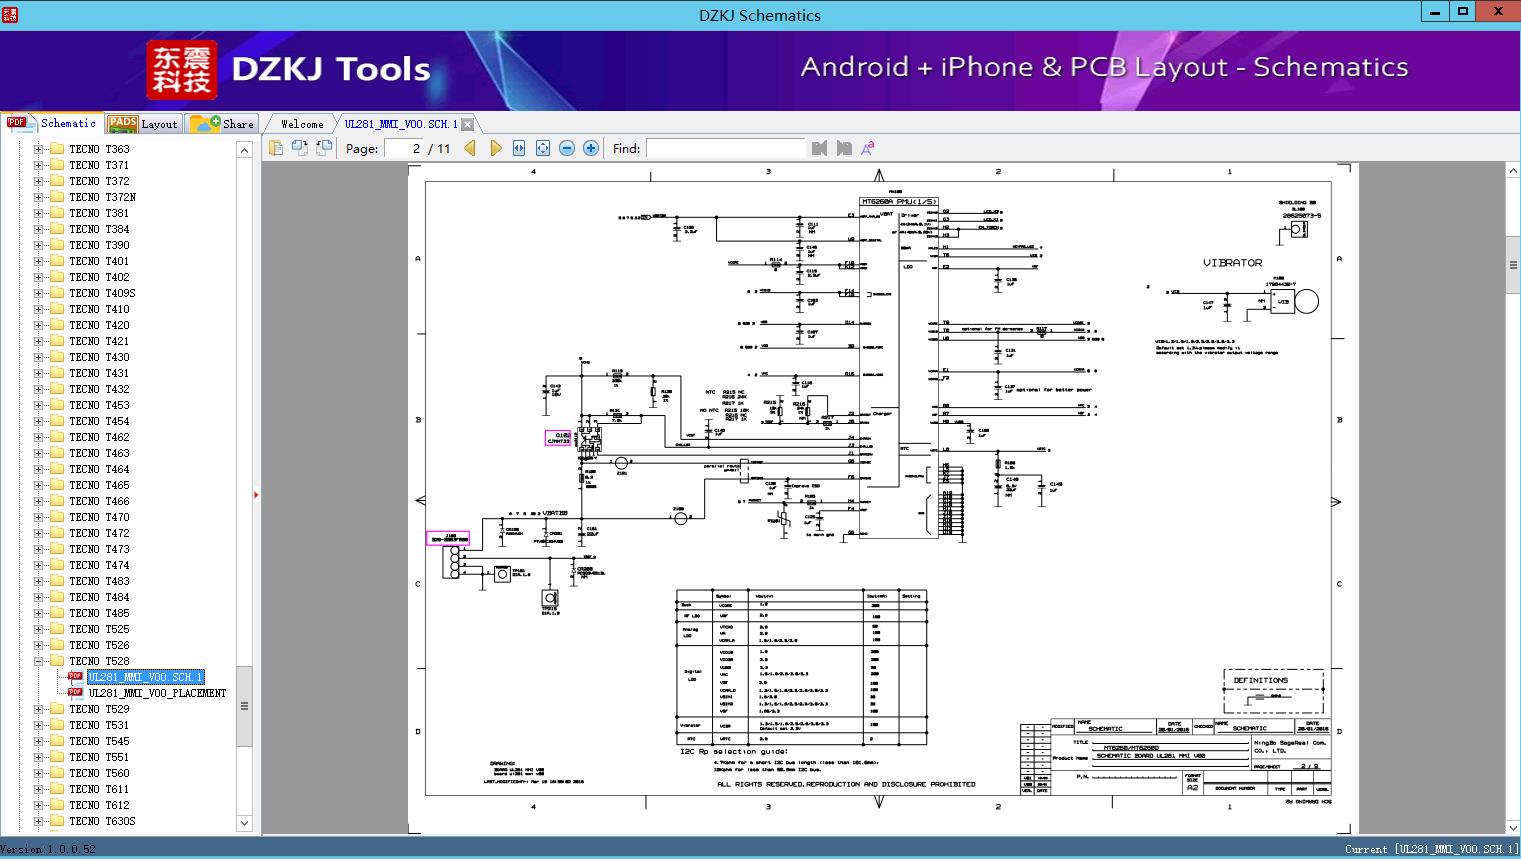Expand the TECNO T630S folder
Screen dimensions: 1521x859
click(x=39, y=821)
